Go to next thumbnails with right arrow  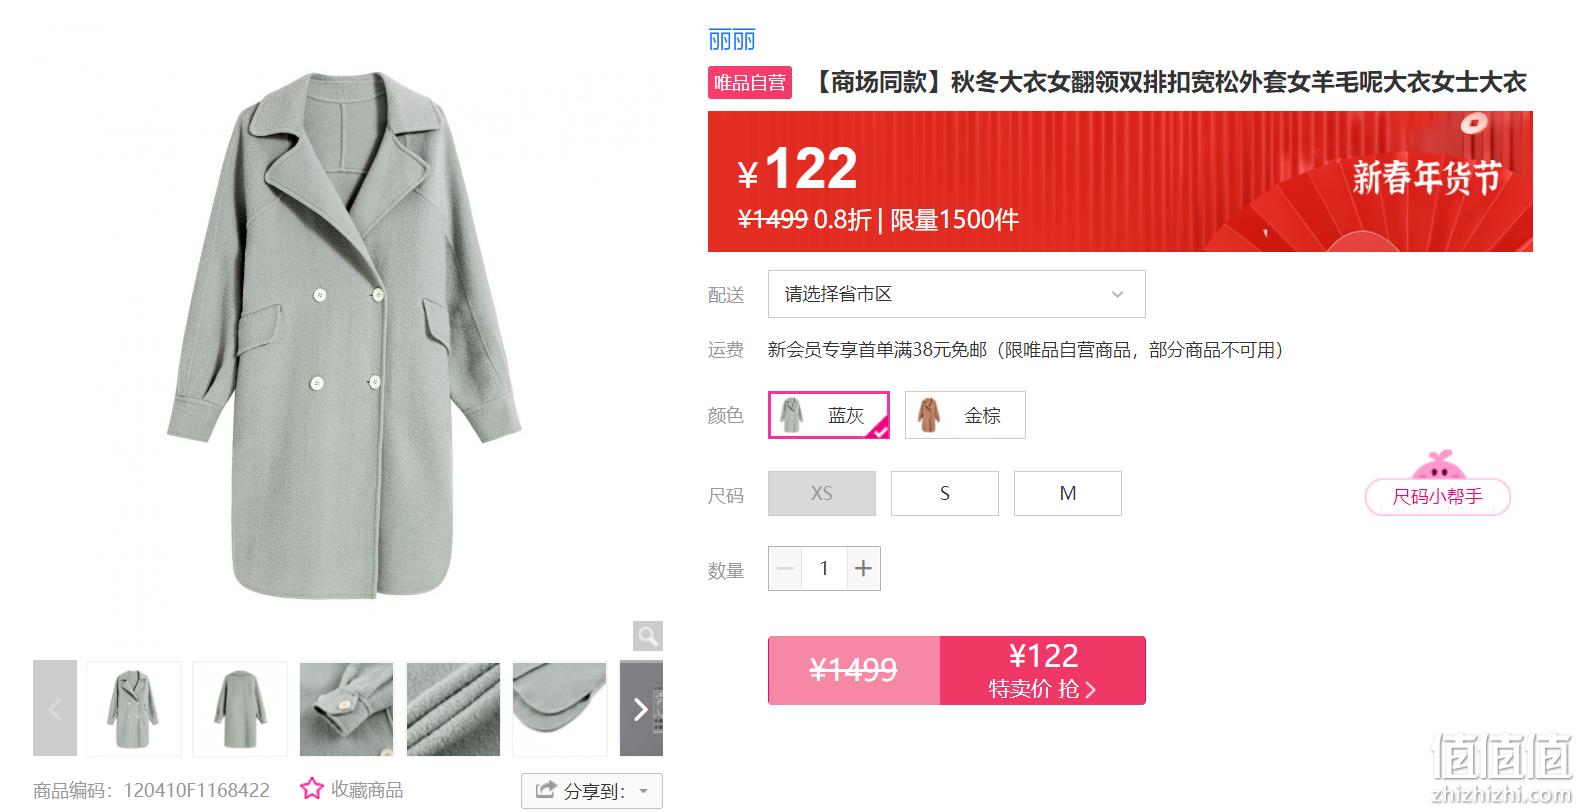point(641,709)
